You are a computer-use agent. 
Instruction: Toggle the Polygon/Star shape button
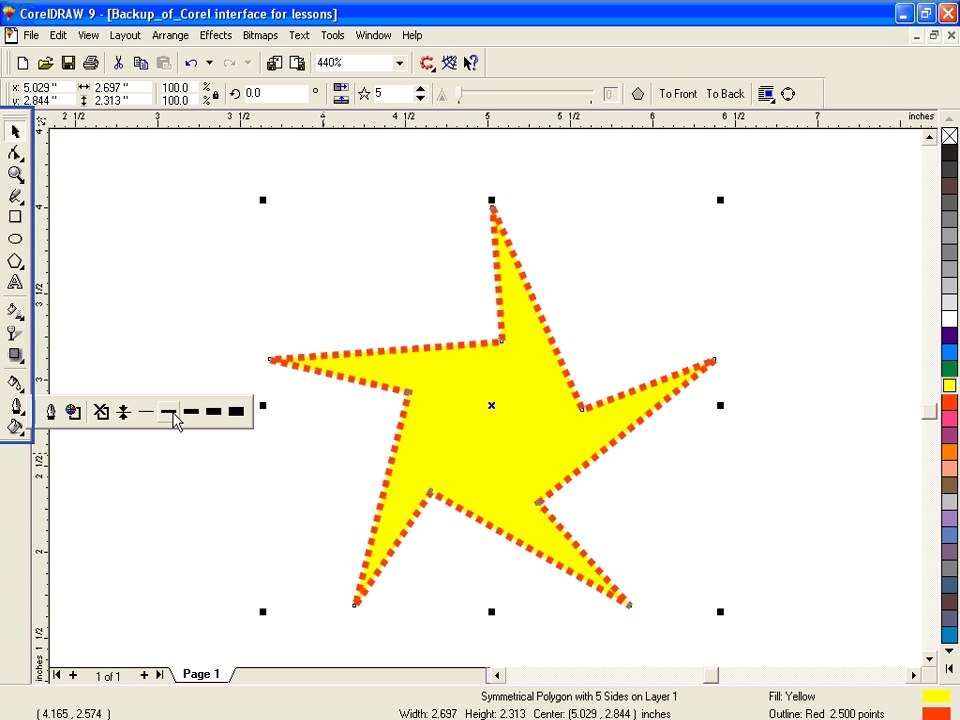pyautogui.click(x=638, y=94)
